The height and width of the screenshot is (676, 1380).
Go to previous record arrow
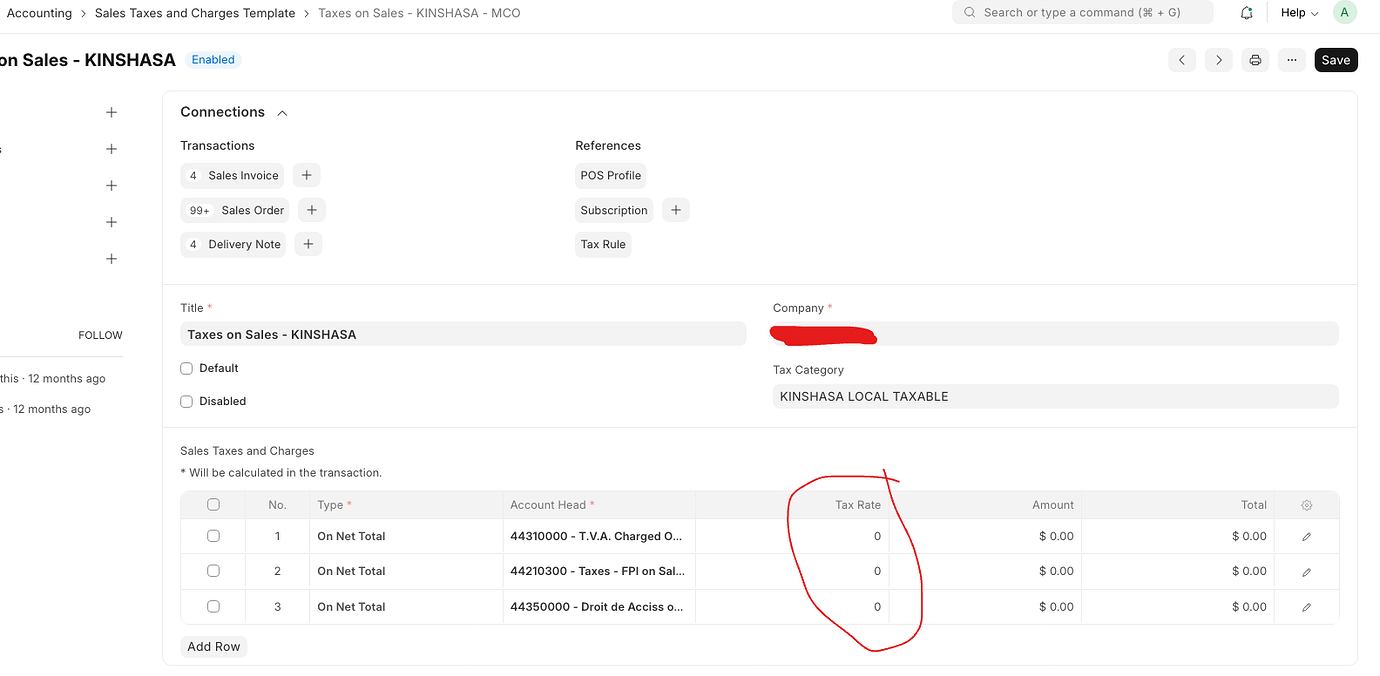point(1182,60)
